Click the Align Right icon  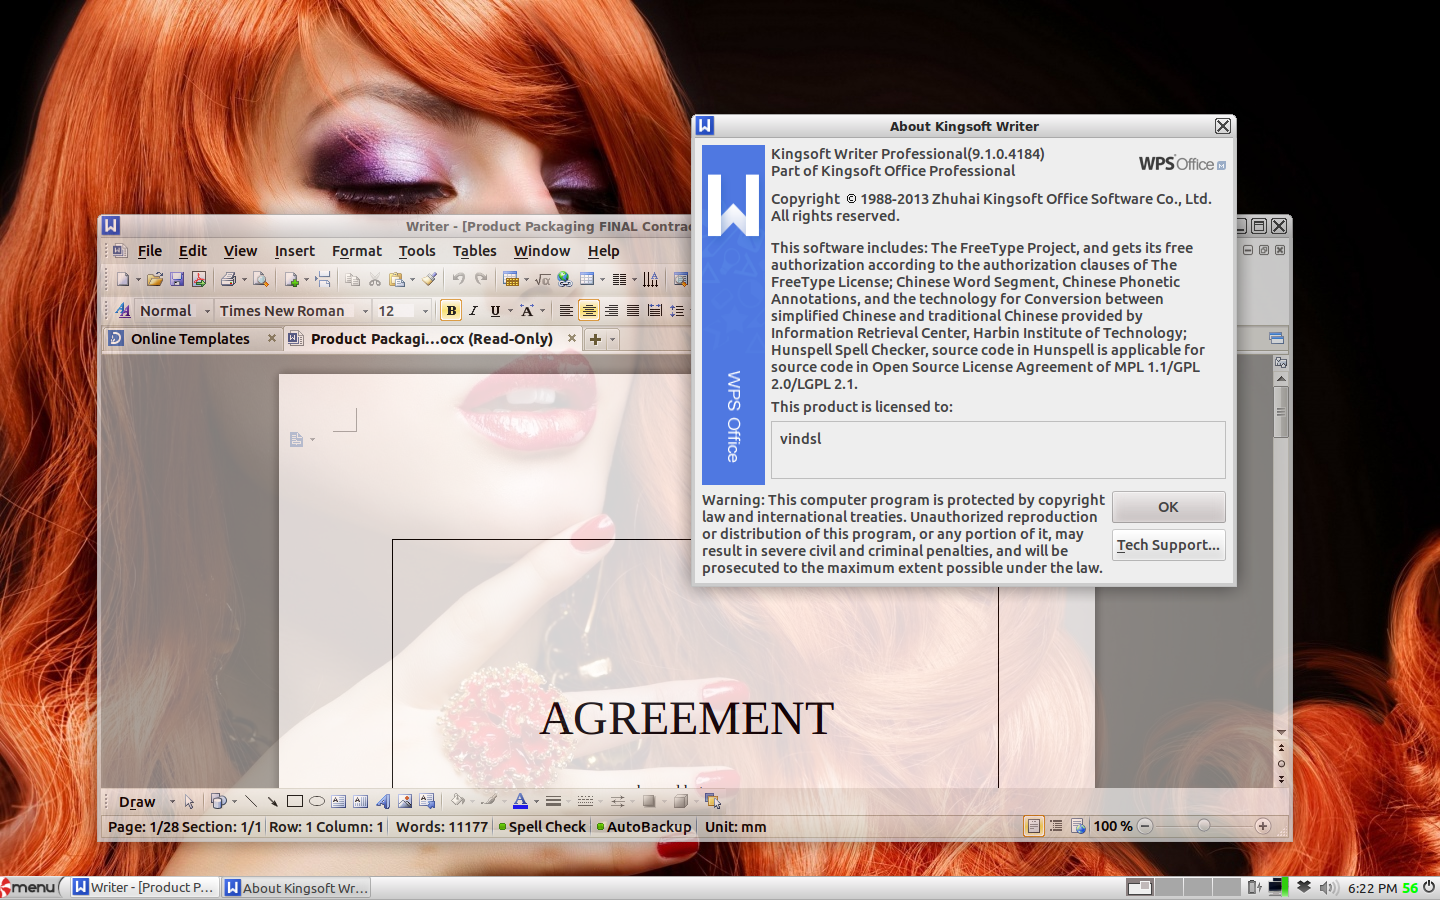tap(611, 311)
